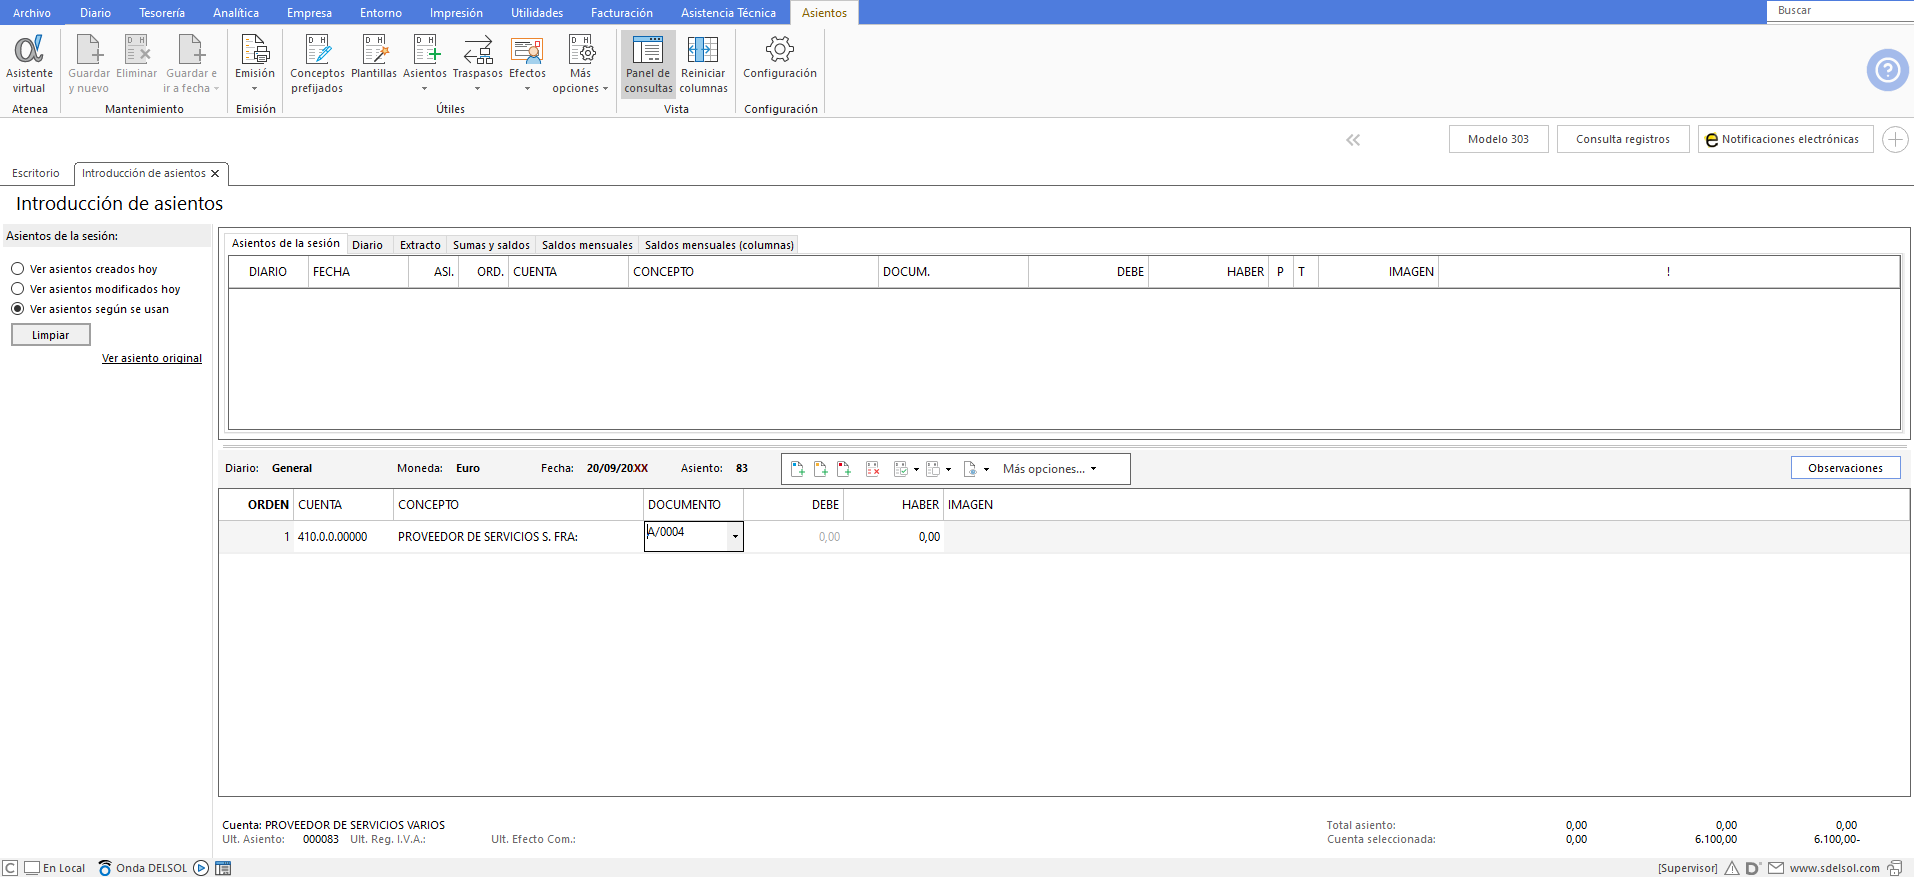Image resolution: width=1914 pixels, height=877 pixels.
Task: Switch to Saldos mensuales (columnas) tab
Action: (719, 245)
